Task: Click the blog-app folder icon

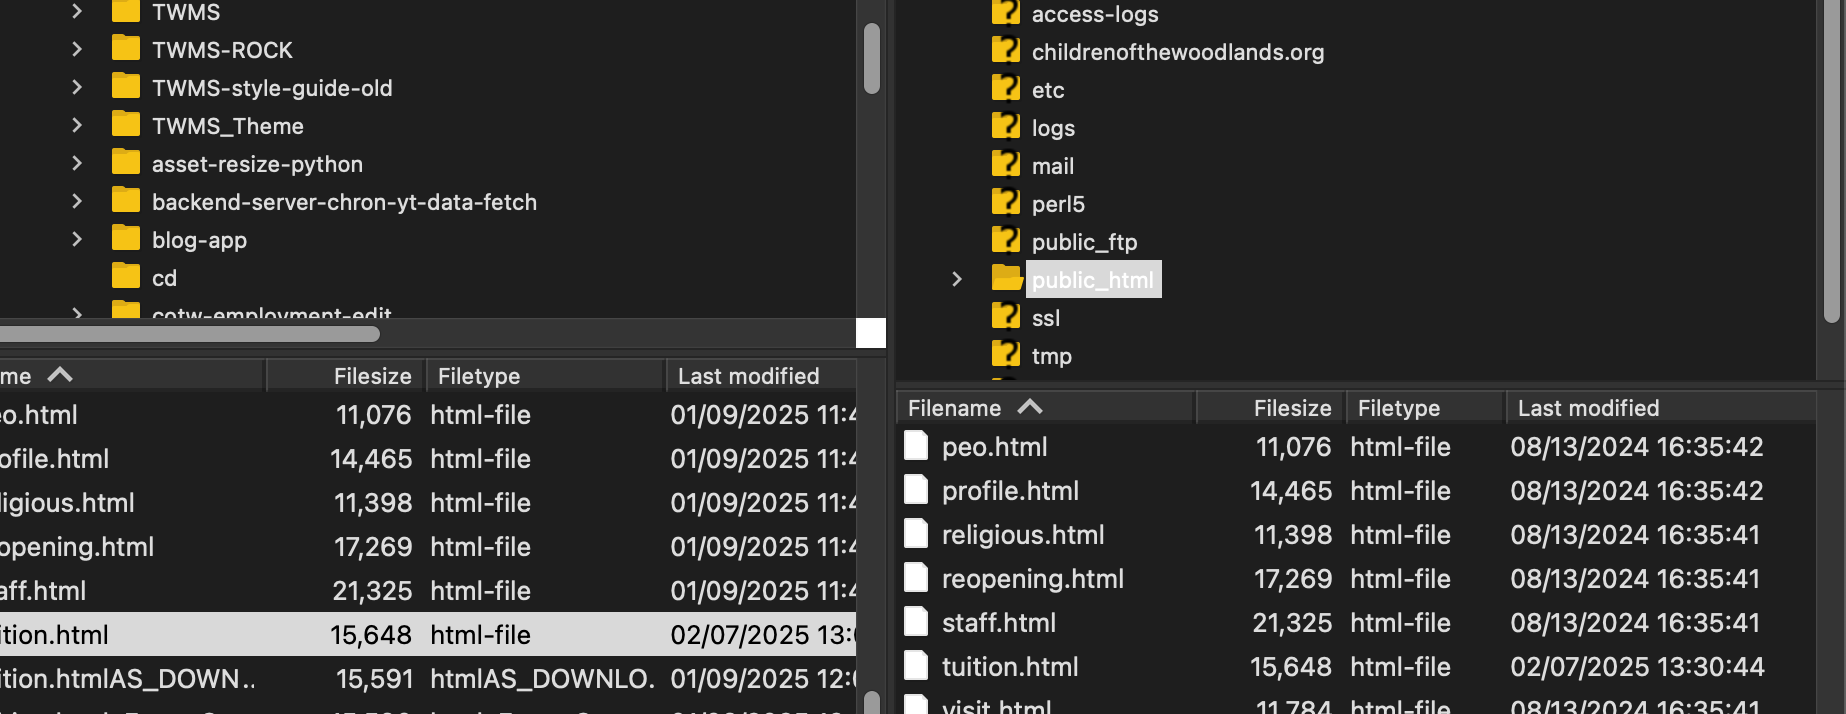Action: click(126, 239)
